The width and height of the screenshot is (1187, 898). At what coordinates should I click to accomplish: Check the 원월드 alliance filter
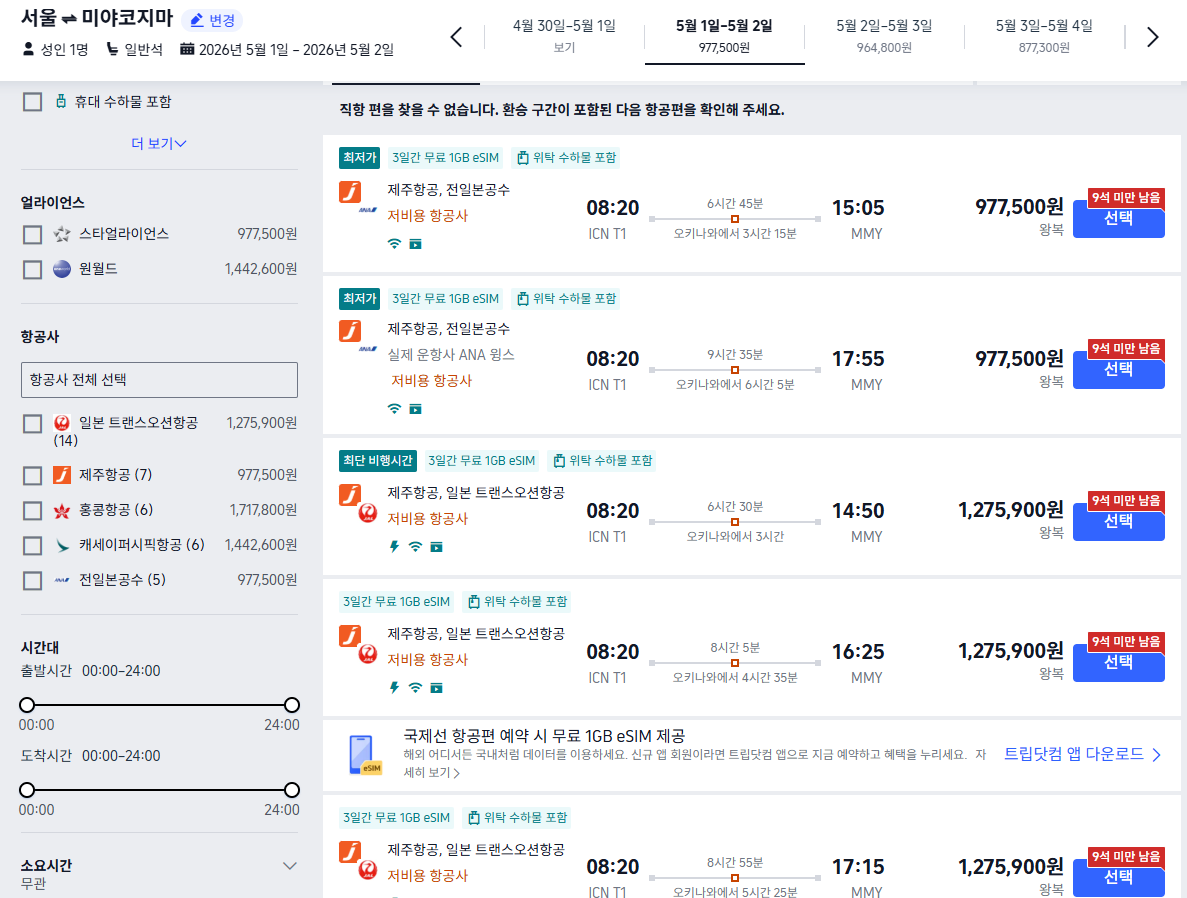[x=33, y=270]
